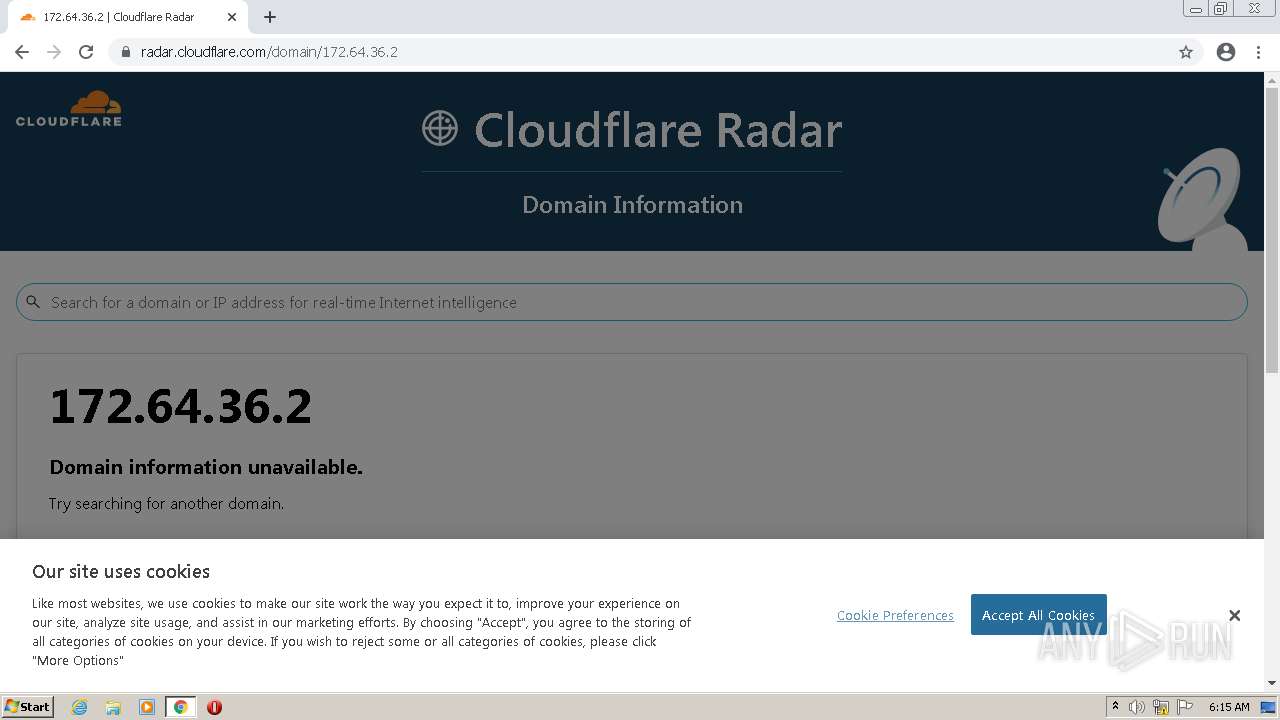Open the Windows Start menu

coord(28,707)
